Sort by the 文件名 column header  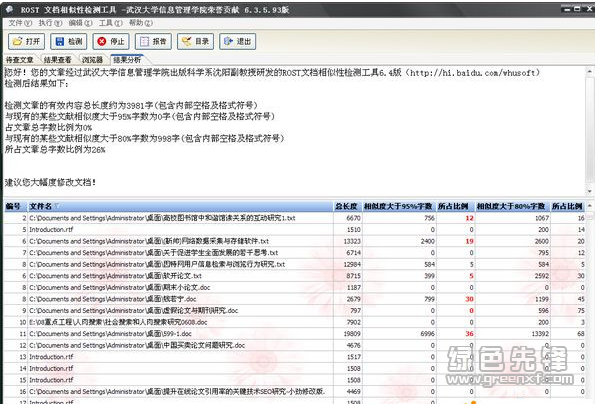(x=180, y=206)
